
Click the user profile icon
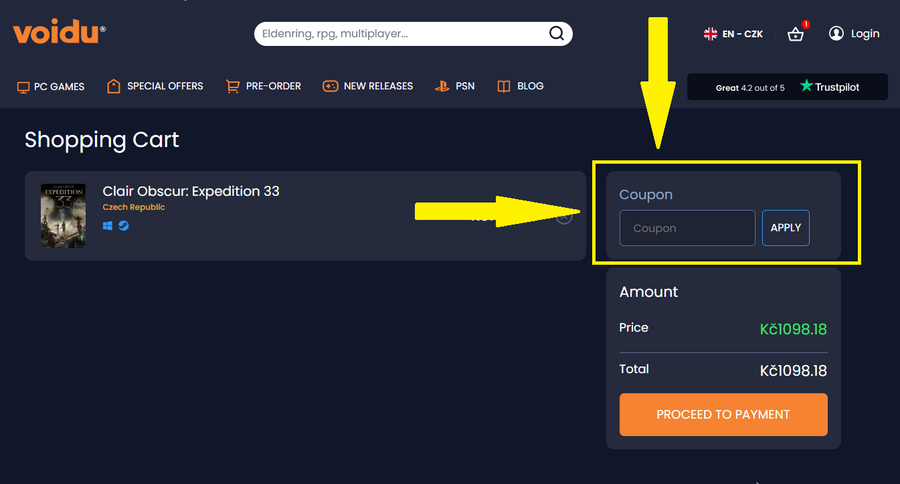pyautogui.click(x=836, y=34)
